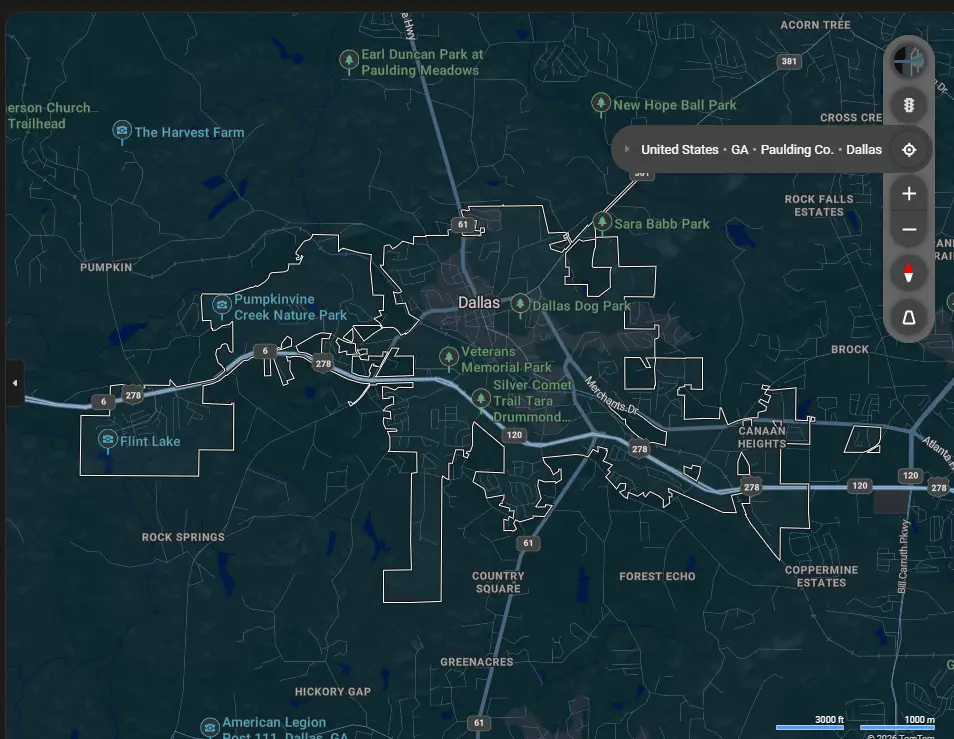The image size is (954, 739).
Task: Click the Sara Babb Park tree icon
Action: click(602, 221)
